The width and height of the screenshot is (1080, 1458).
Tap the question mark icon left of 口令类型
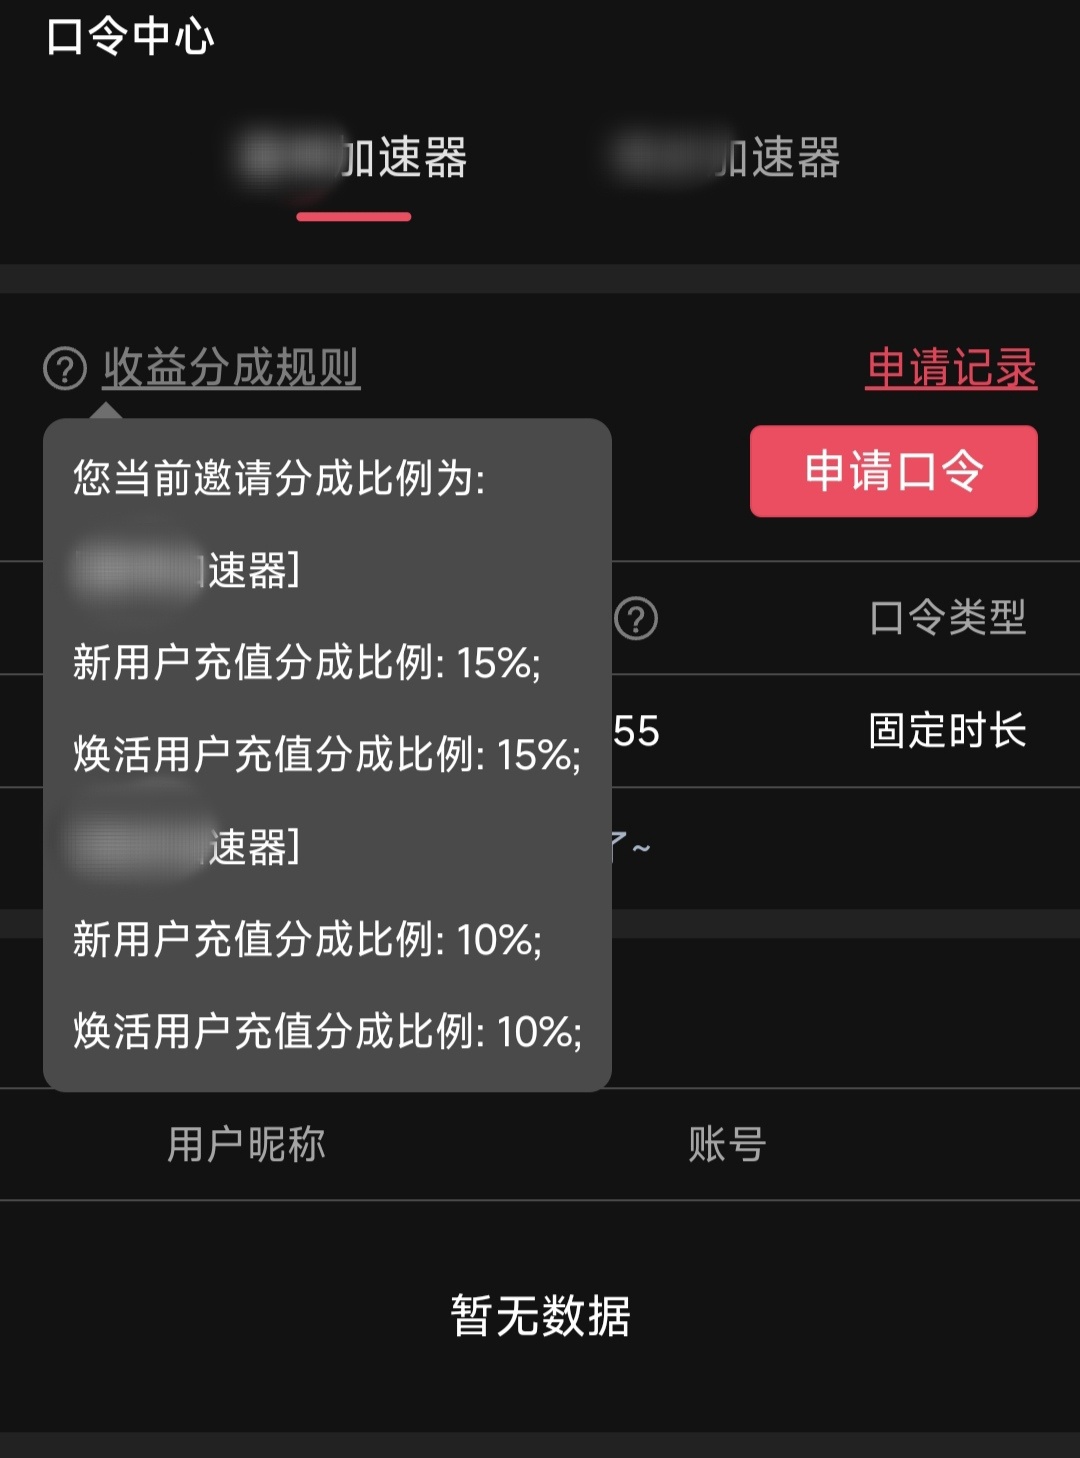tap(636, 619)
